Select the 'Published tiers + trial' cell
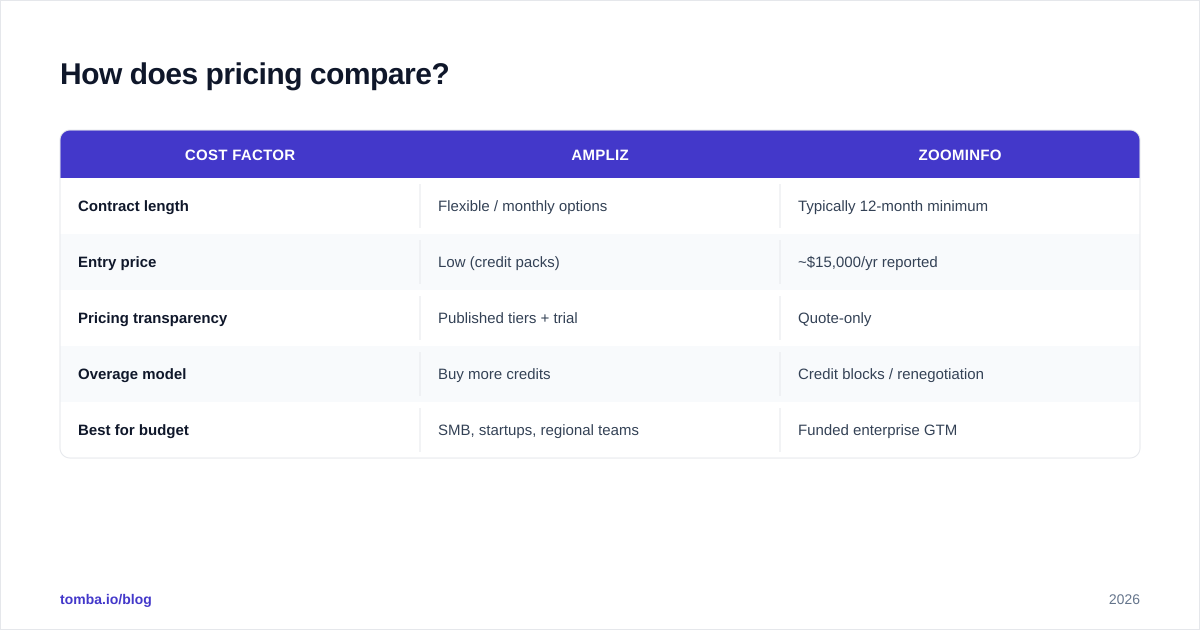The height and width of the screenshot is (630, 1200). pos(600,318)
